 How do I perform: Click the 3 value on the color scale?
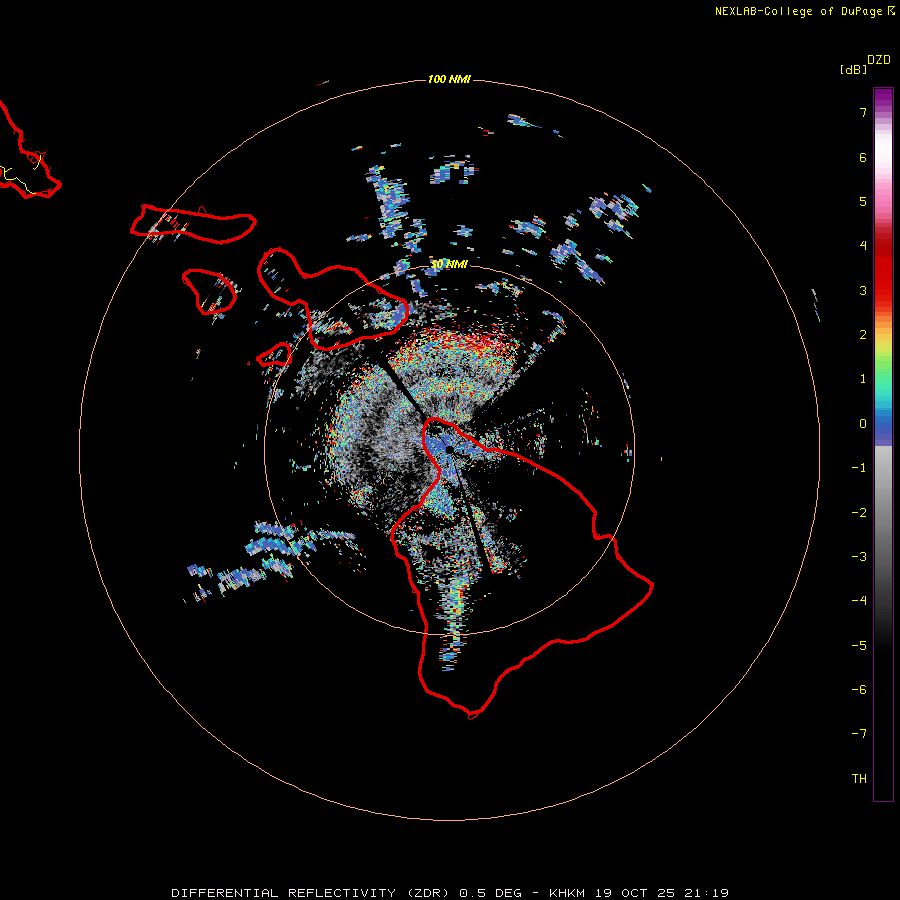863,290
